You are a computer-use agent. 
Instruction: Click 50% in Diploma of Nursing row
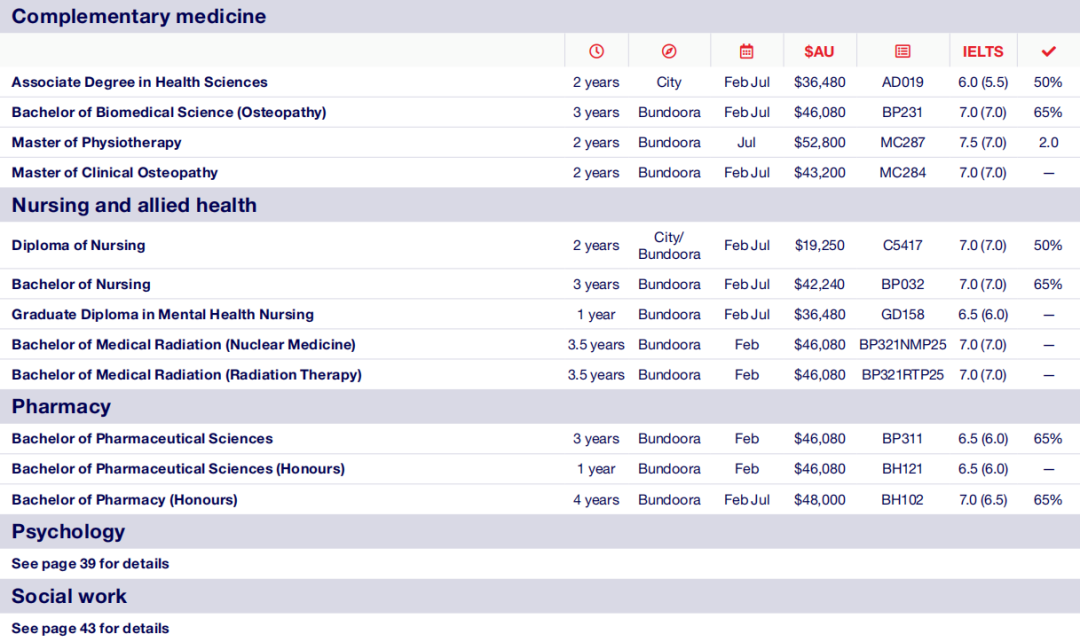(x=1048, y=245)
